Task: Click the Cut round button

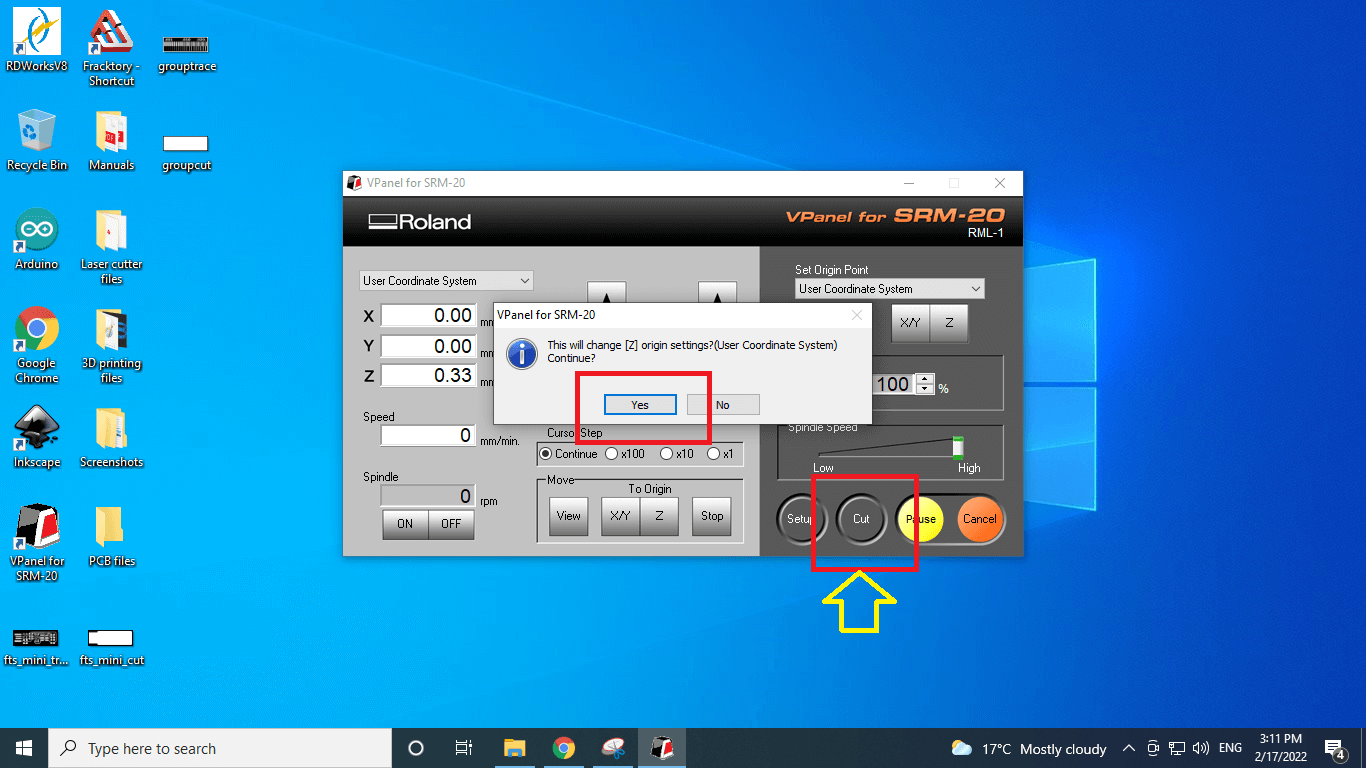Action: click(x=861, y=519)
